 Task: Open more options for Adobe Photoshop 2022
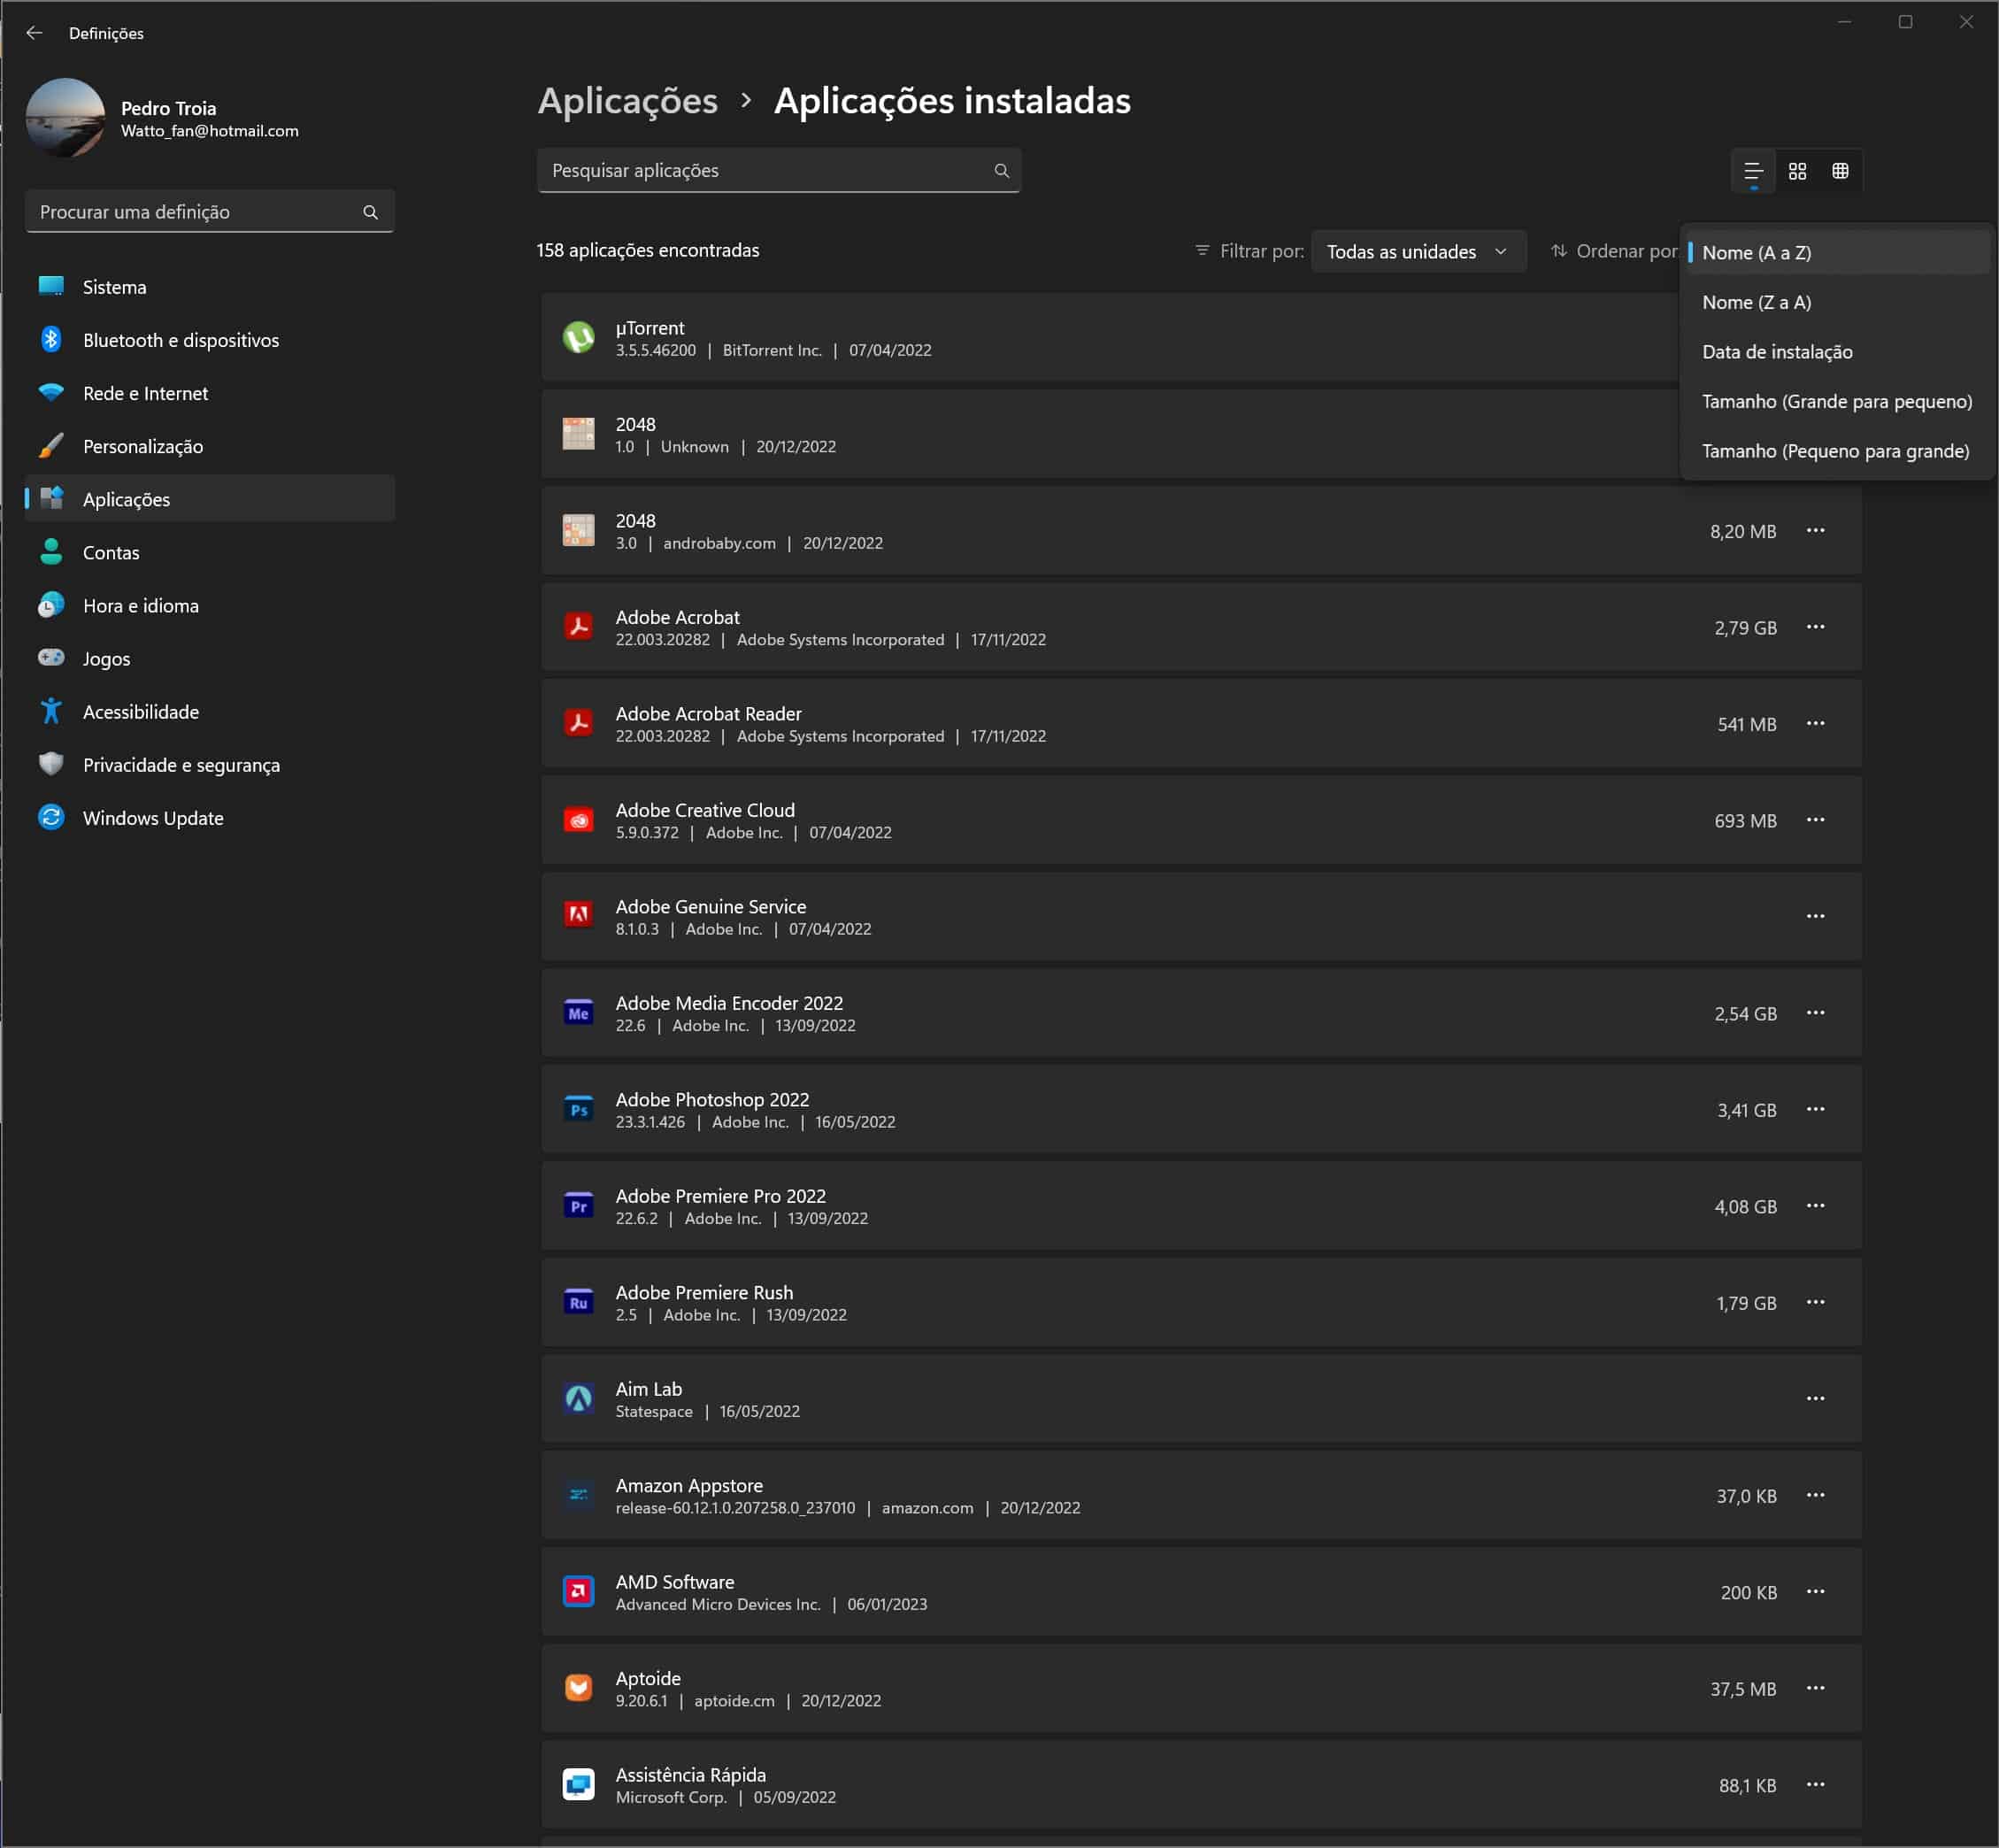tap(1815, 1109)
